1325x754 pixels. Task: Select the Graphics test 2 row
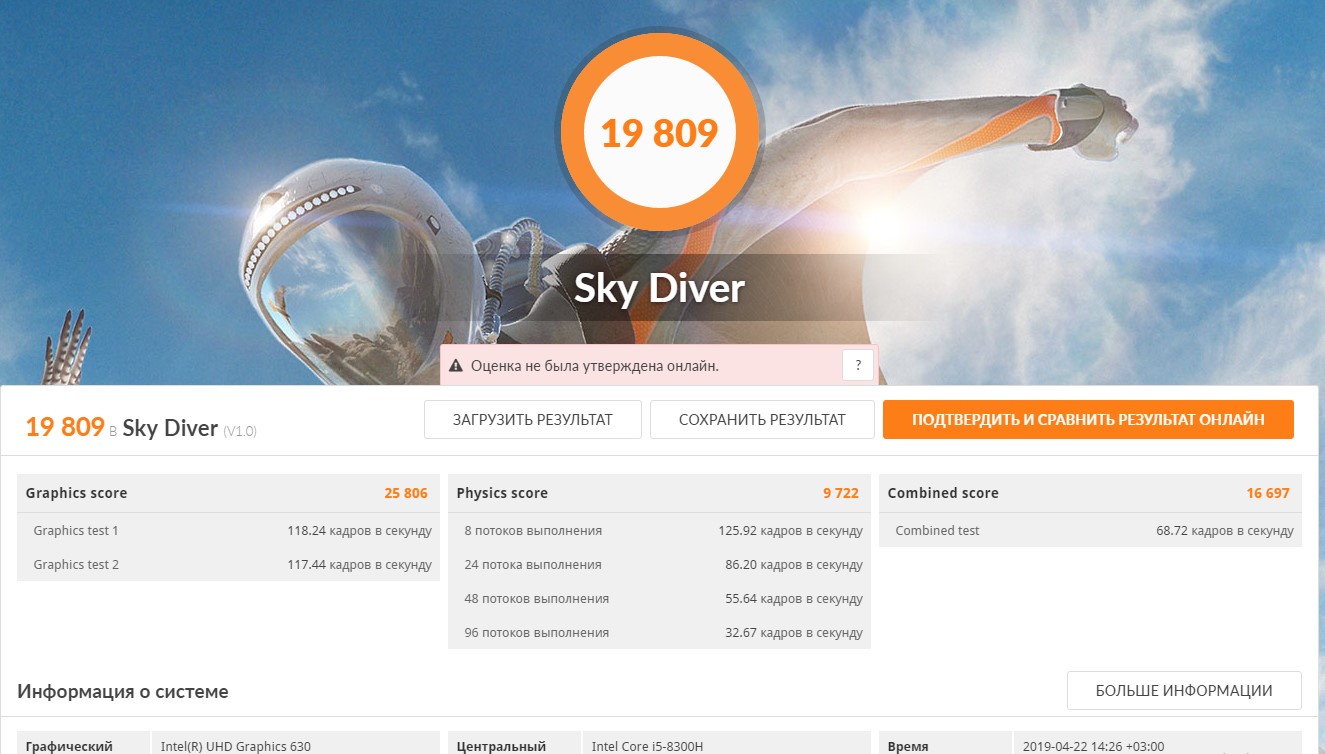(x=228, y=564)
